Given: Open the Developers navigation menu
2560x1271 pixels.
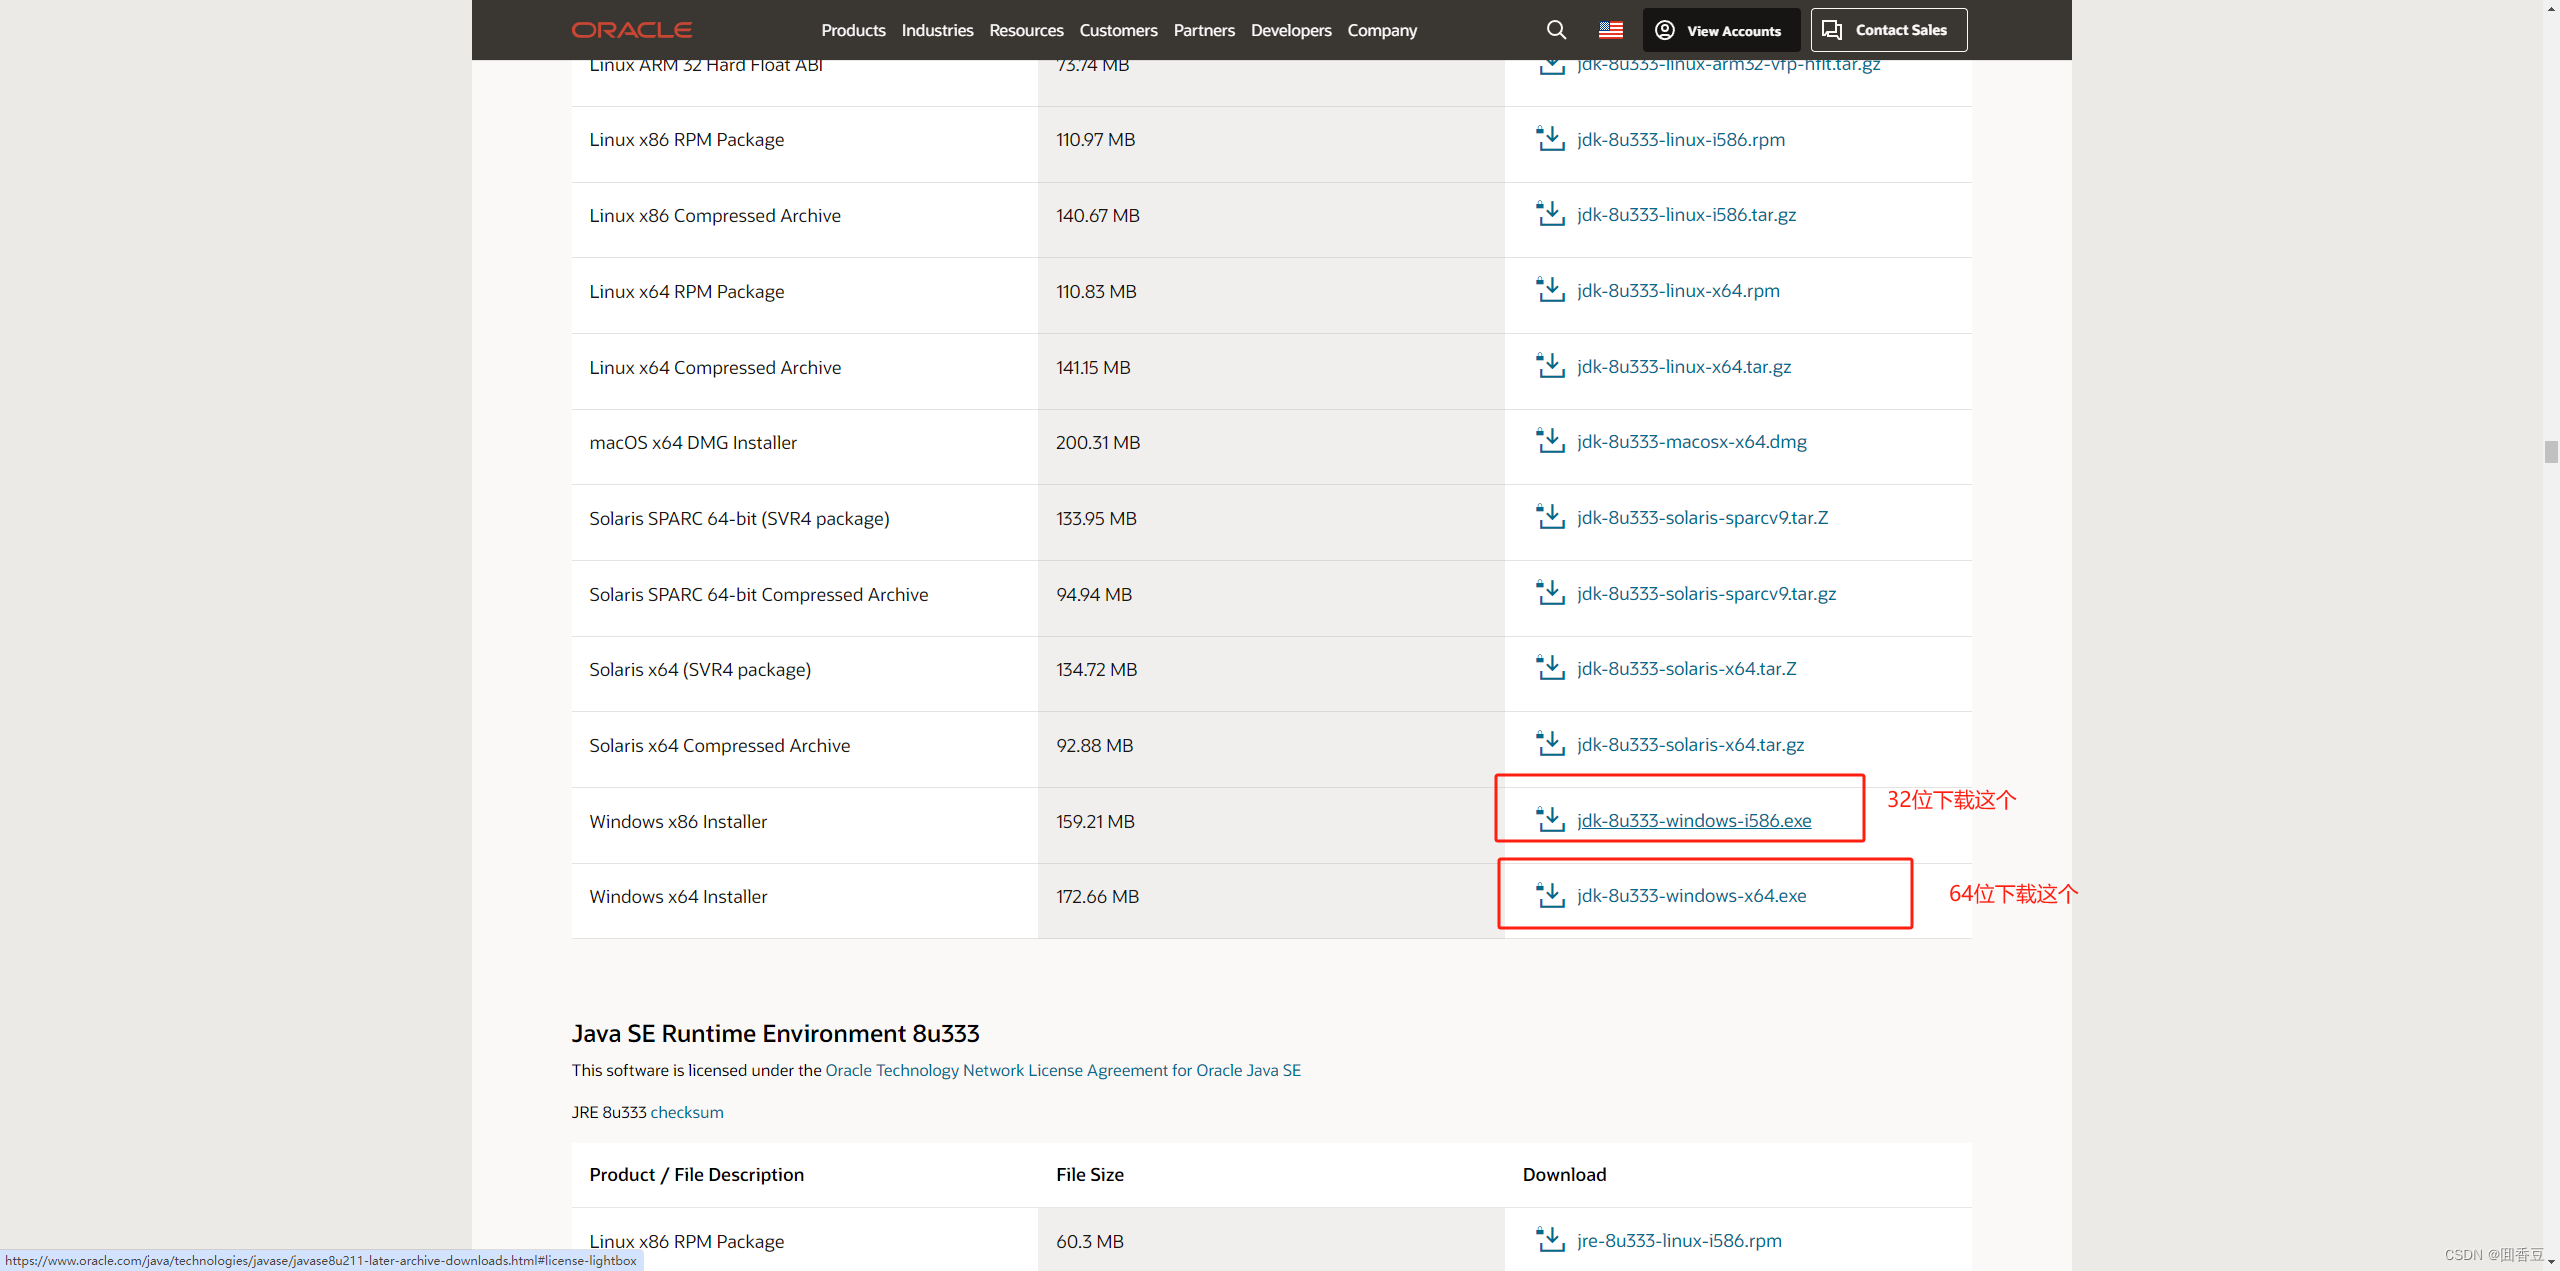Looking at the screenshot, I should tap(1290, 30).
